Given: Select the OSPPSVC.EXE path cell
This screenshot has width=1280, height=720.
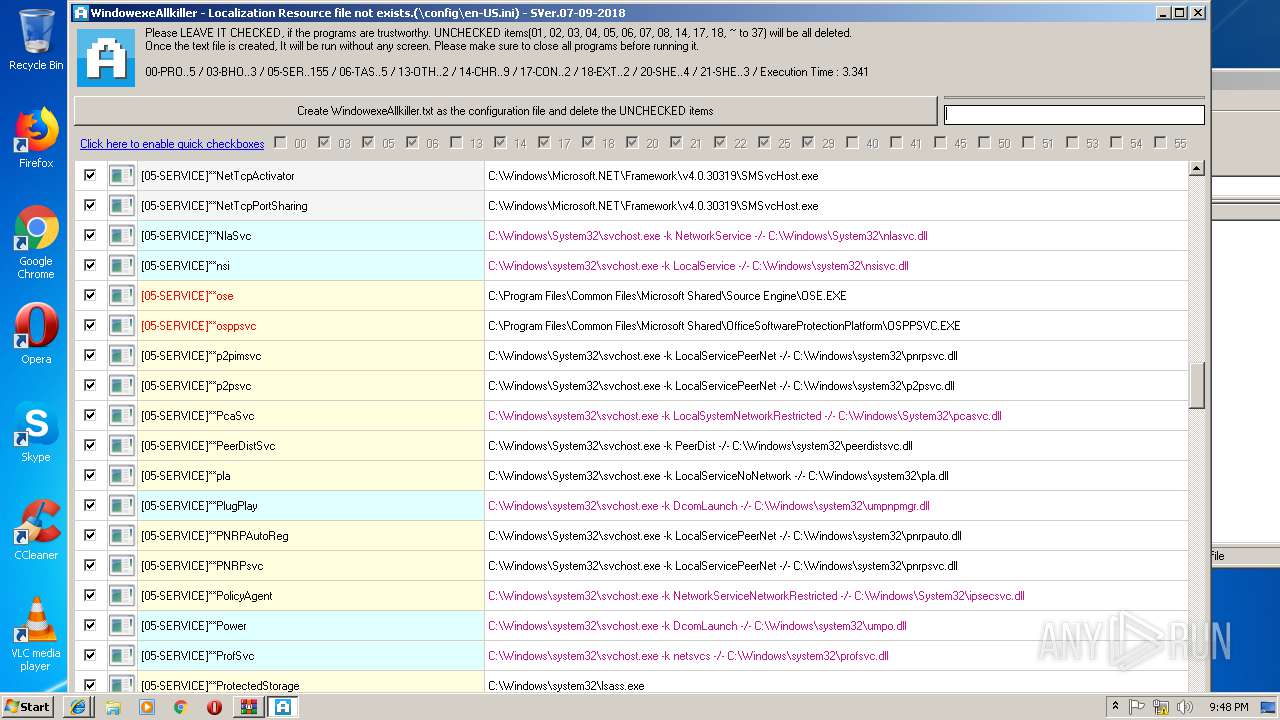Looking at the screenshot, I should click(836, 326).
